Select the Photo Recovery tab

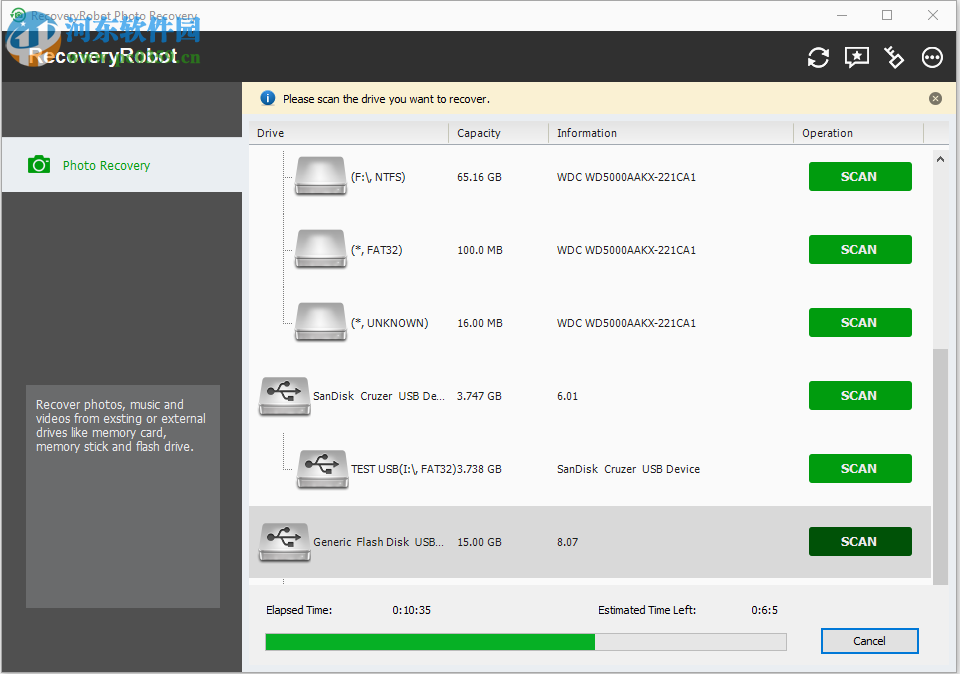click(x=122, y=165)
